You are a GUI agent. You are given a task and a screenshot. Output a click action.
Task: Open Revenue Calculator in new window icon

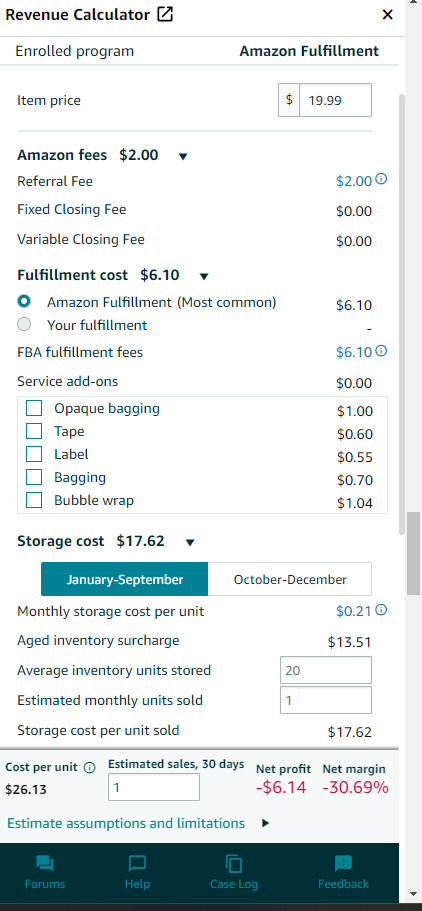click(x=166, y=15)
